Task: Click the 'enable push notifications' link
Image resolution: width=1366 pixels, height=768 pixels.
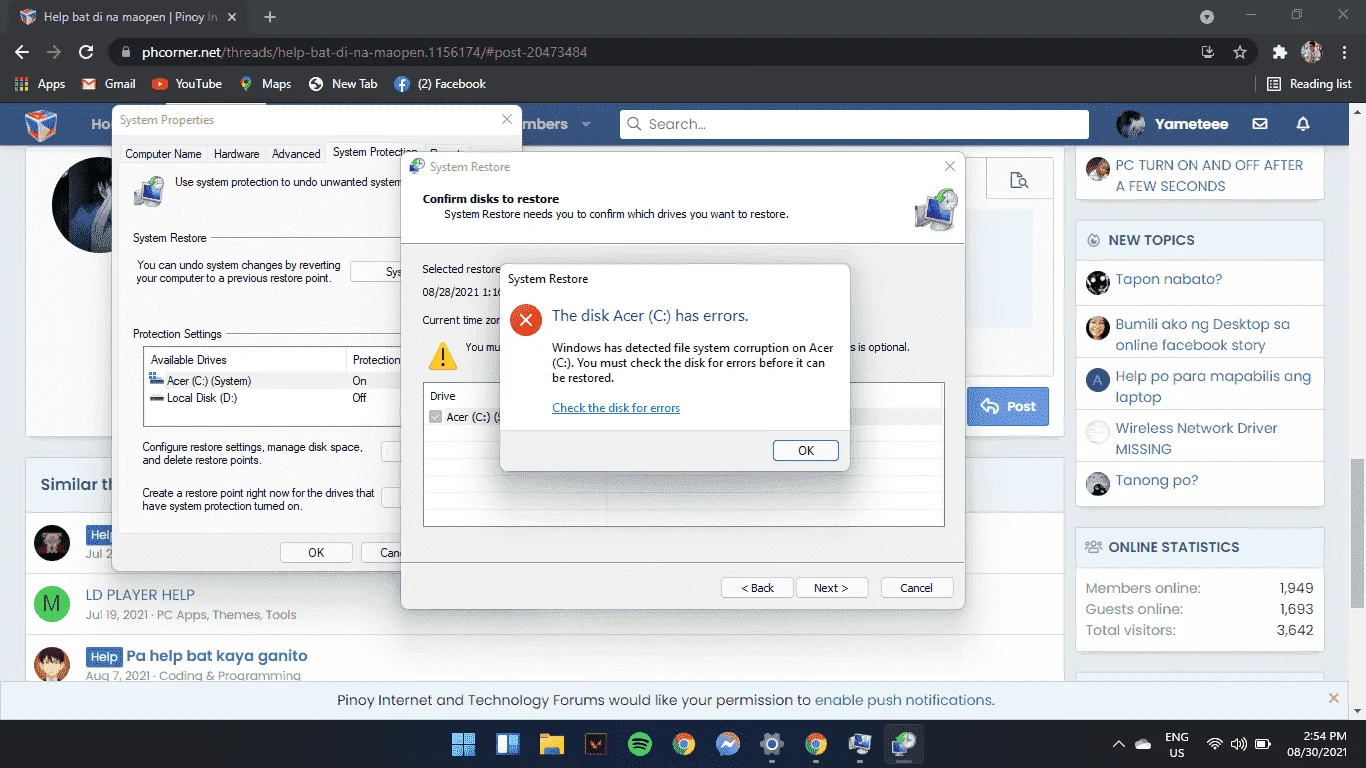Action: [903, 700]
